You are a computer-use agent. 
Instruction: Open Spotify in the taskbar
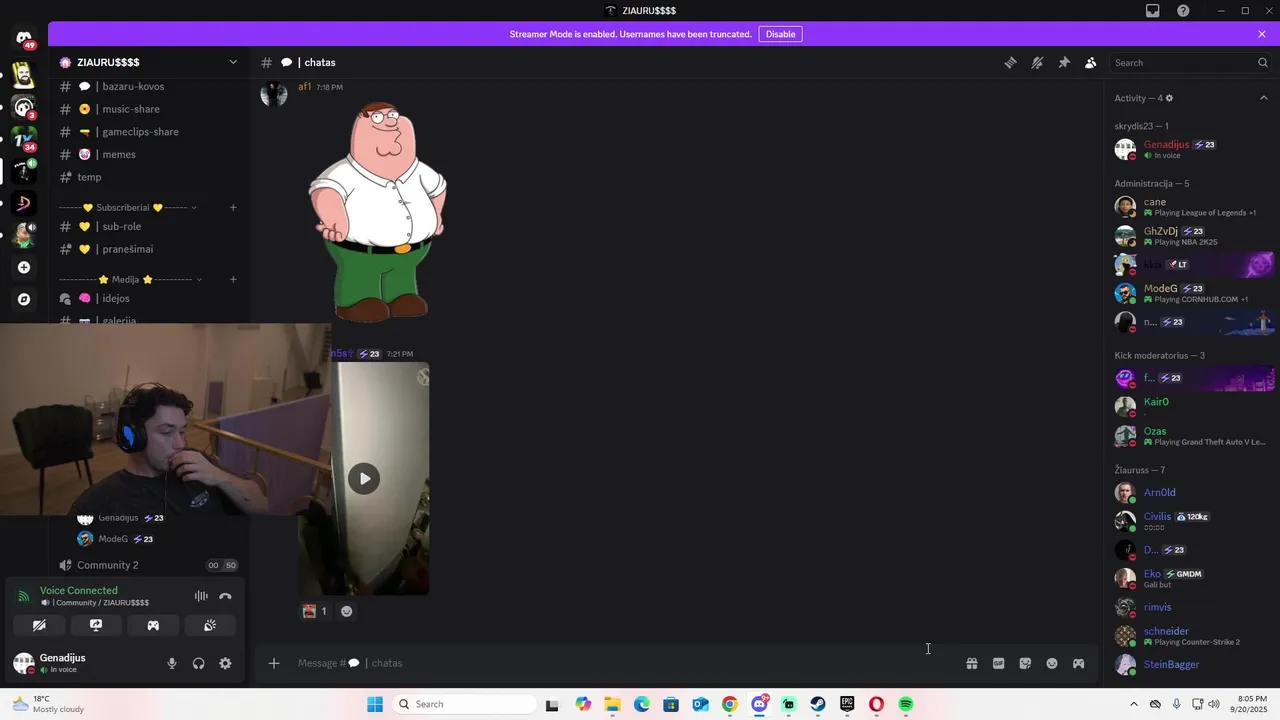point(906,704)
